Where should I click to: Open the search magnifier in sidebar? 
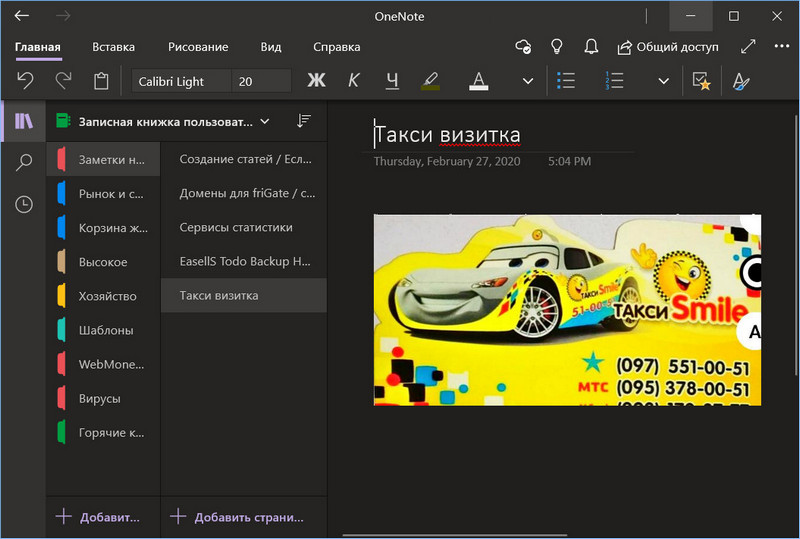[x=24, y=163]
